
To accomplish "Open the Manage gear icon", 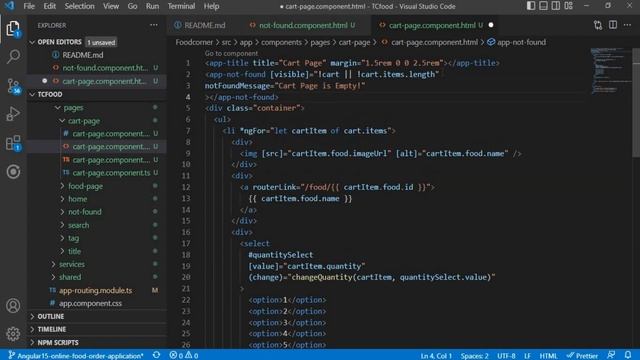I will 13,334.
